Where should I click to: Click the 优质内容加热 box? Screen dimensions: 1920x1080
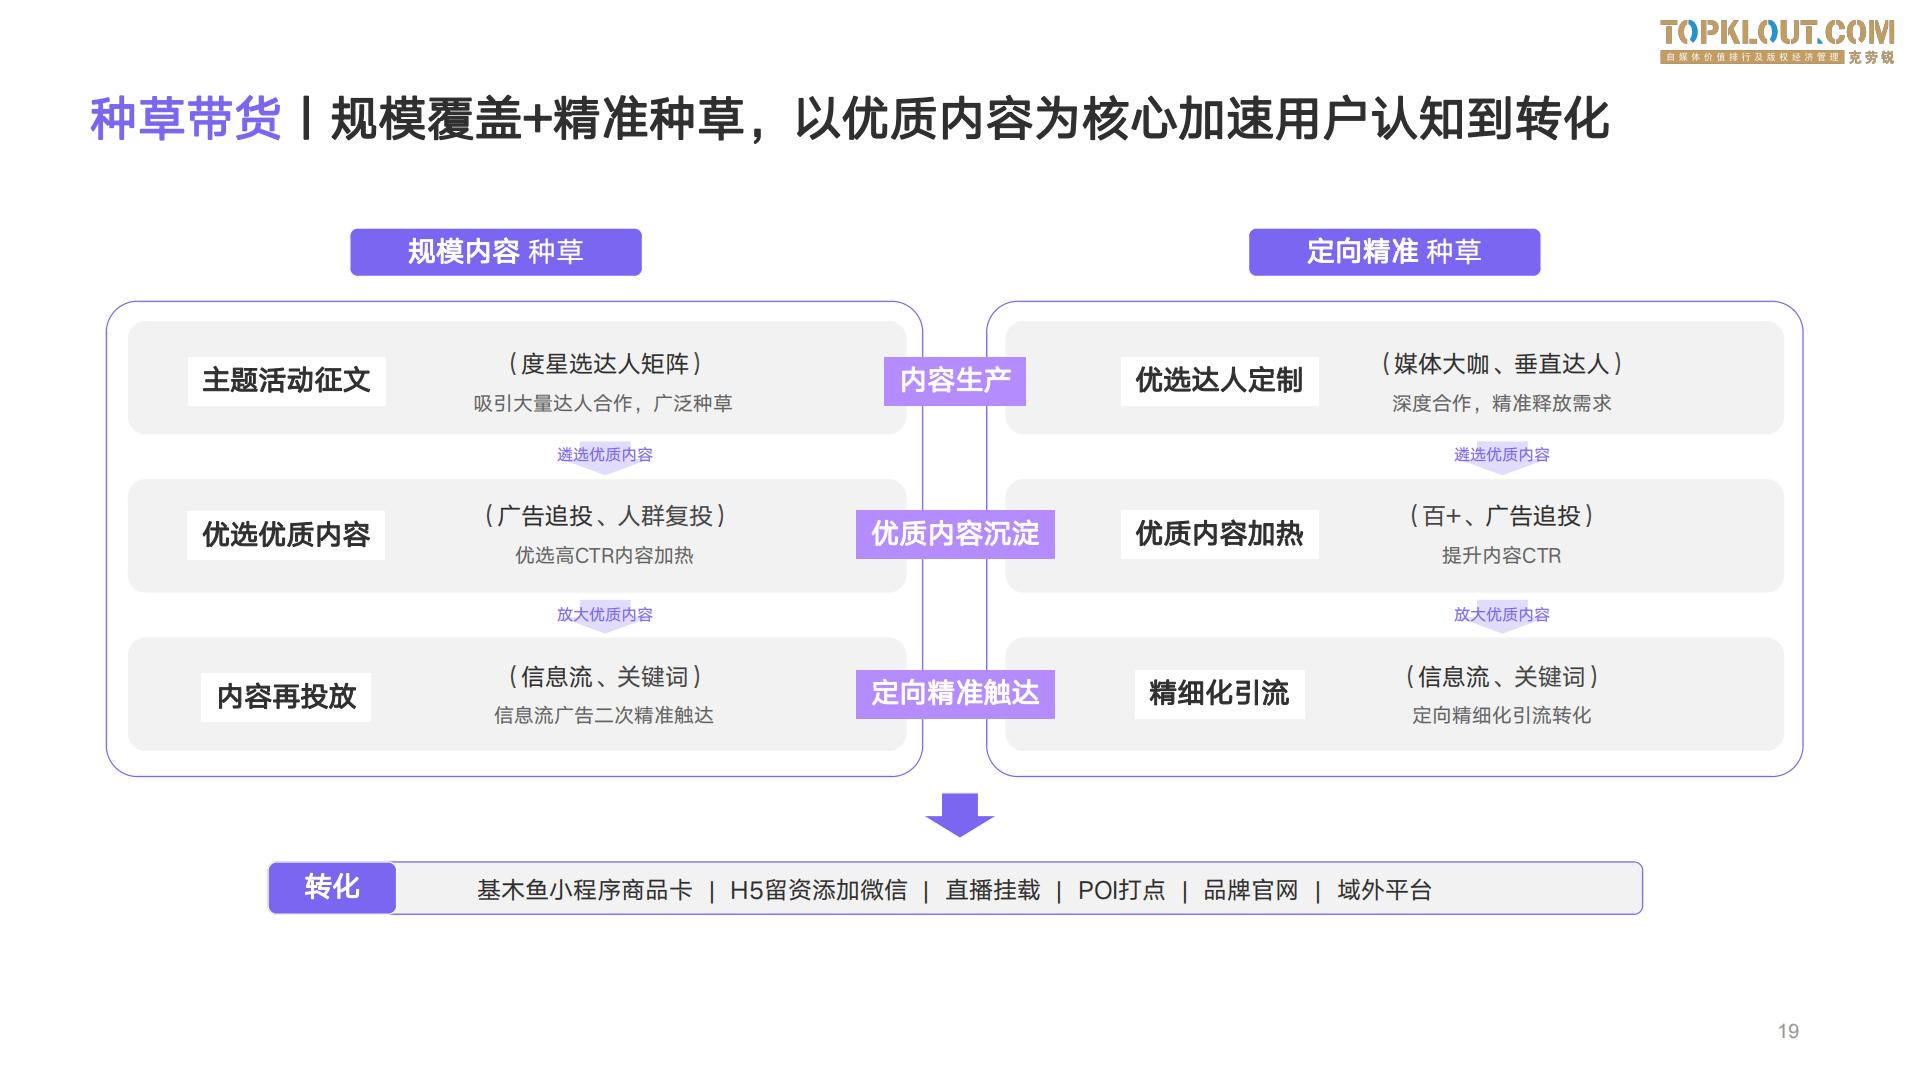tap(1218, 534)
